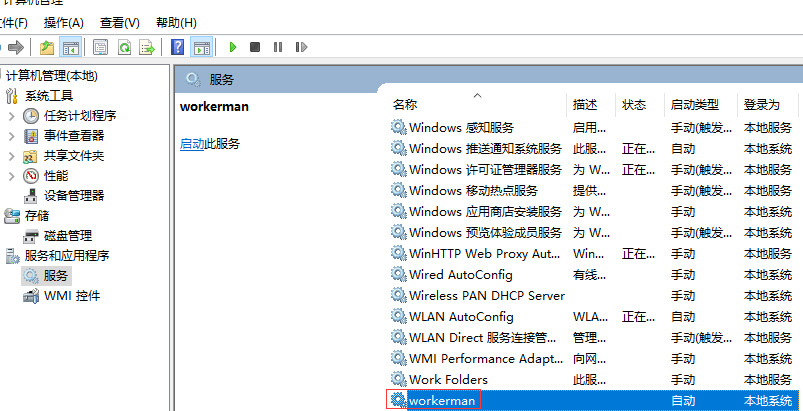Click the export list toolbar icon
The width and height of the screenshot is (803, 411).
click(147, 48)
